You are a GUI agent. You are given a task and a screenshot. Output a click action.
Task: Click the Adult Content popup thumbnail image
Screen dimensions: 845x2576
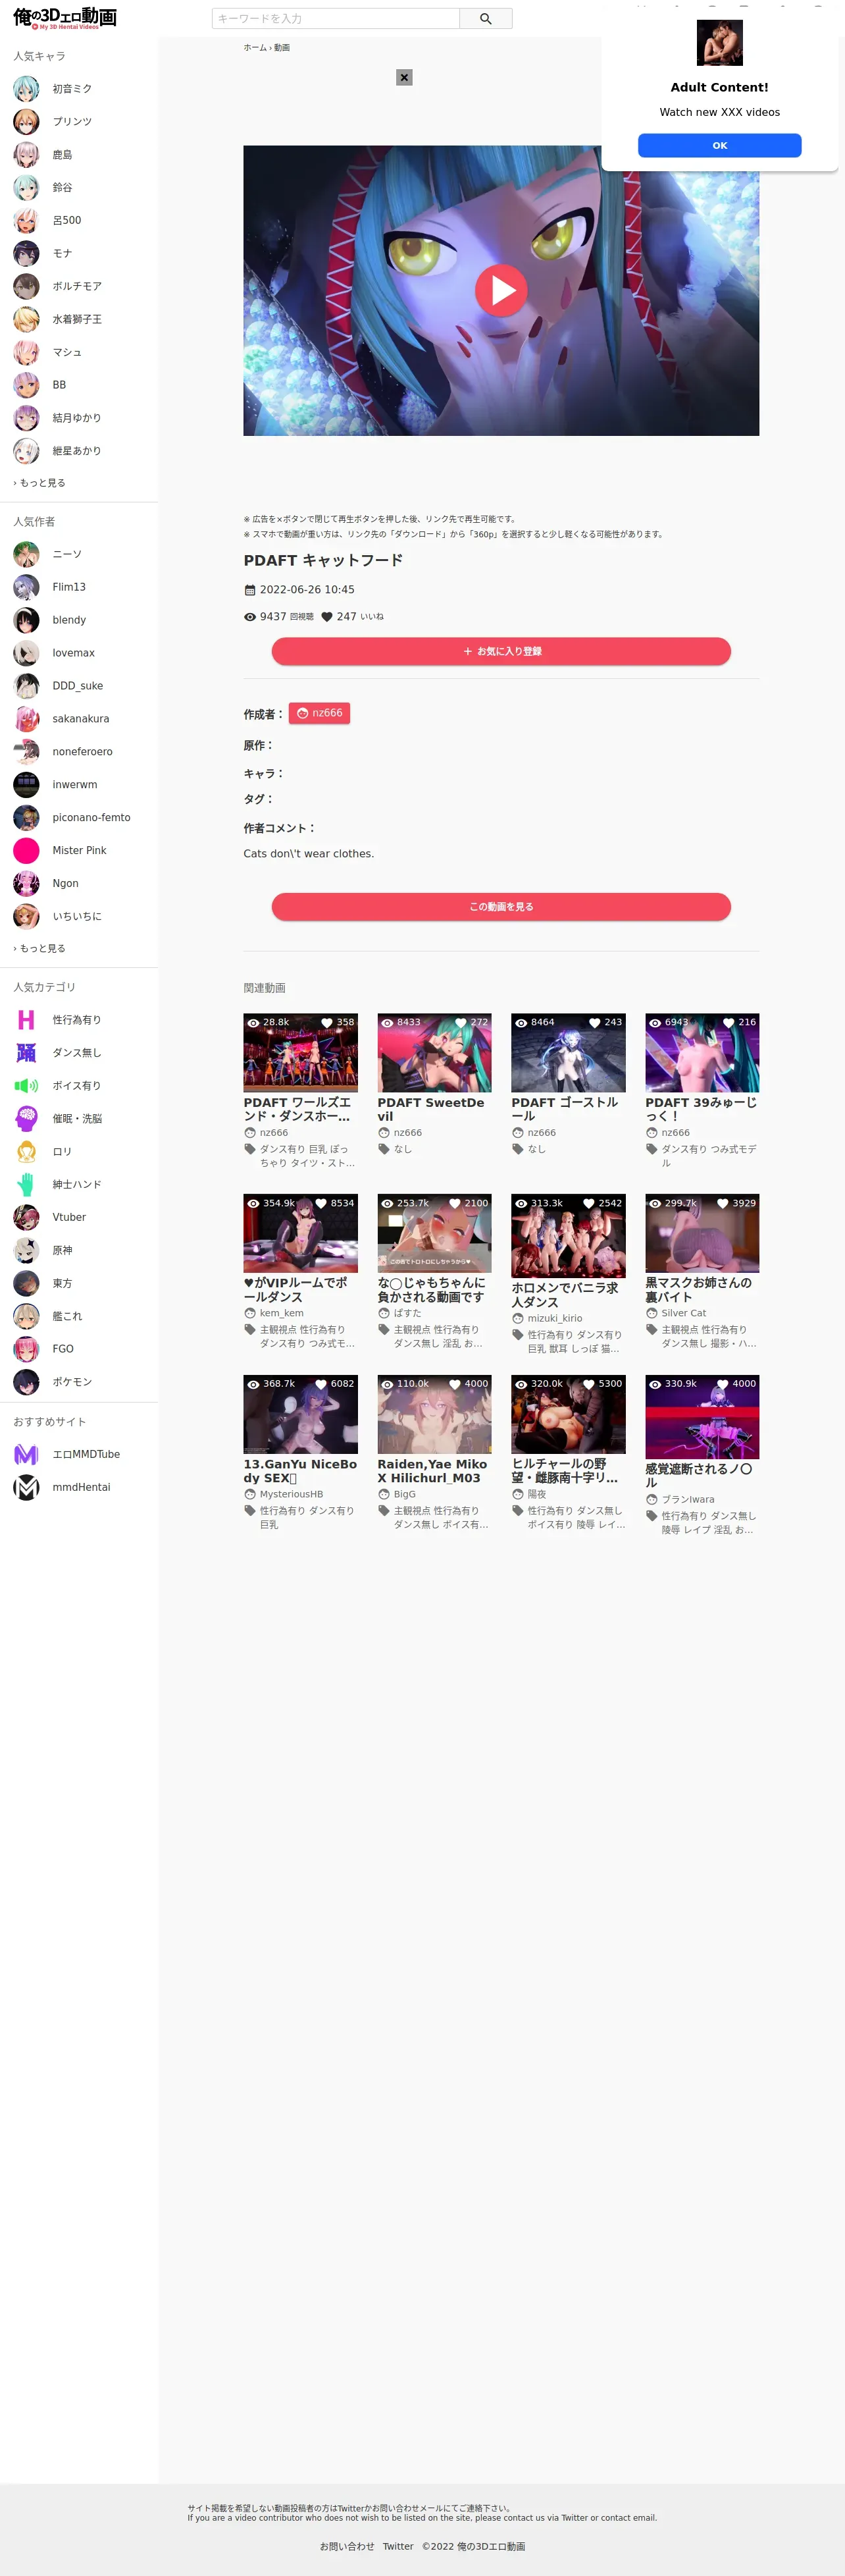click(719, 43)
